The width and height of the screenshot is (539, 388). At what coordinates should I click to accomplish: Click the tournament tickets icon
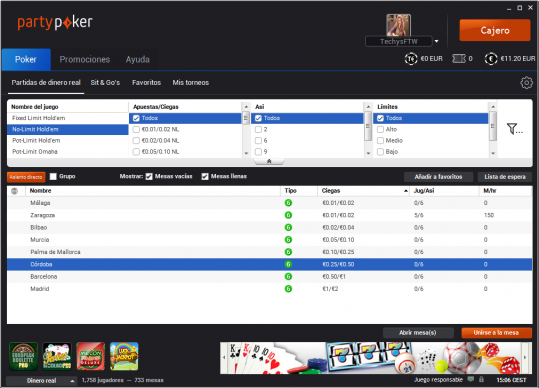click(x=459, y=59)
